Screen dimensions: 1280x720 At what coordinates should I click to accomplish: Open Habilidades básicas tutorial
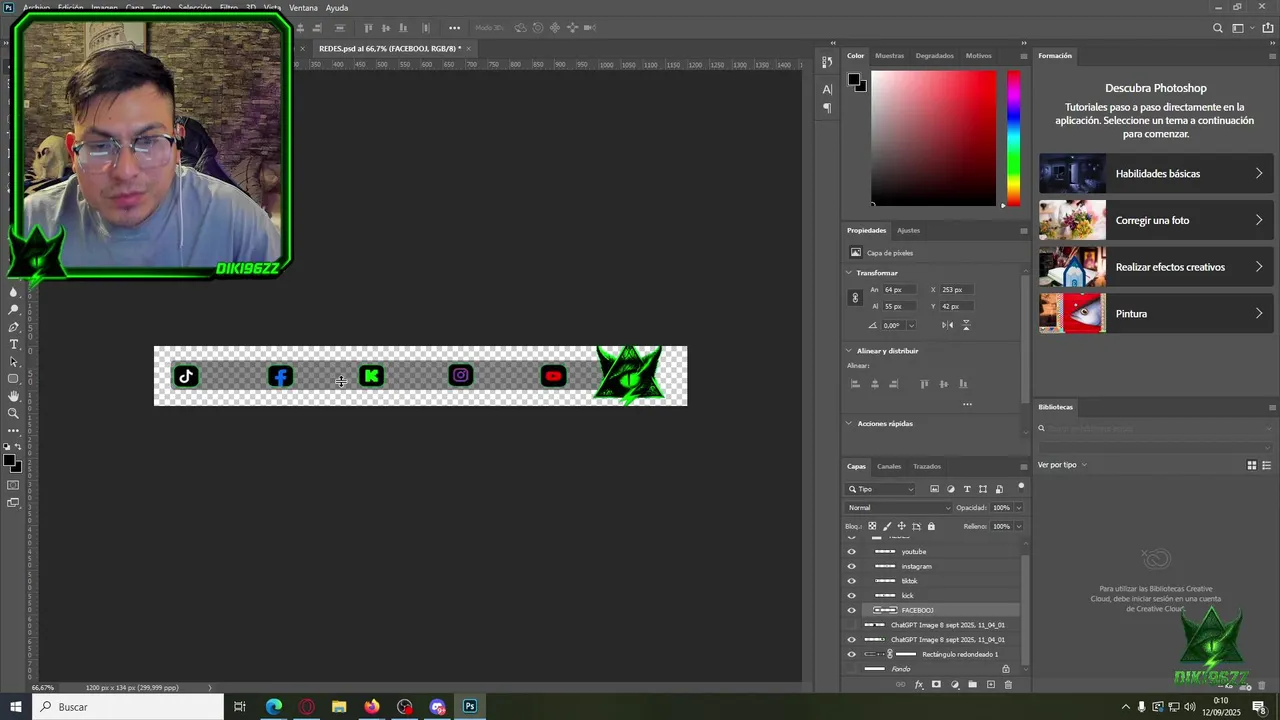coord(1156,173)
